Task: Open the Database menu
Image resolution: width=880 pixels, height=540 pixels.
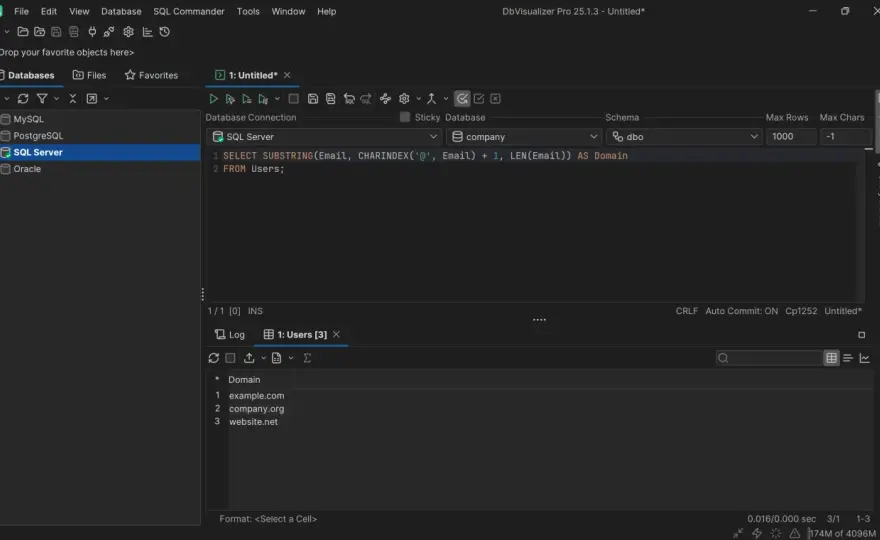Action: 121,11
